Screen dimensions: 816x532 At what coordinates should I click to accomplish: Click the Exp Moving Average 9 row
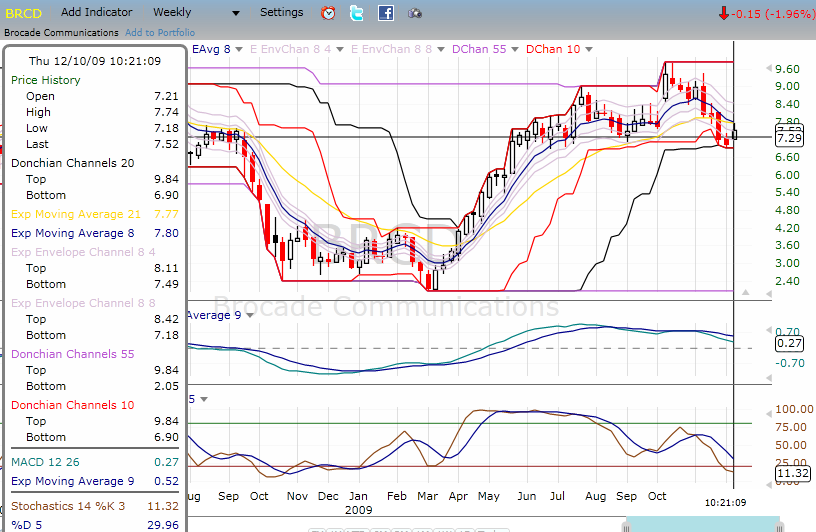pyautogui.click(x=95, y=482)
